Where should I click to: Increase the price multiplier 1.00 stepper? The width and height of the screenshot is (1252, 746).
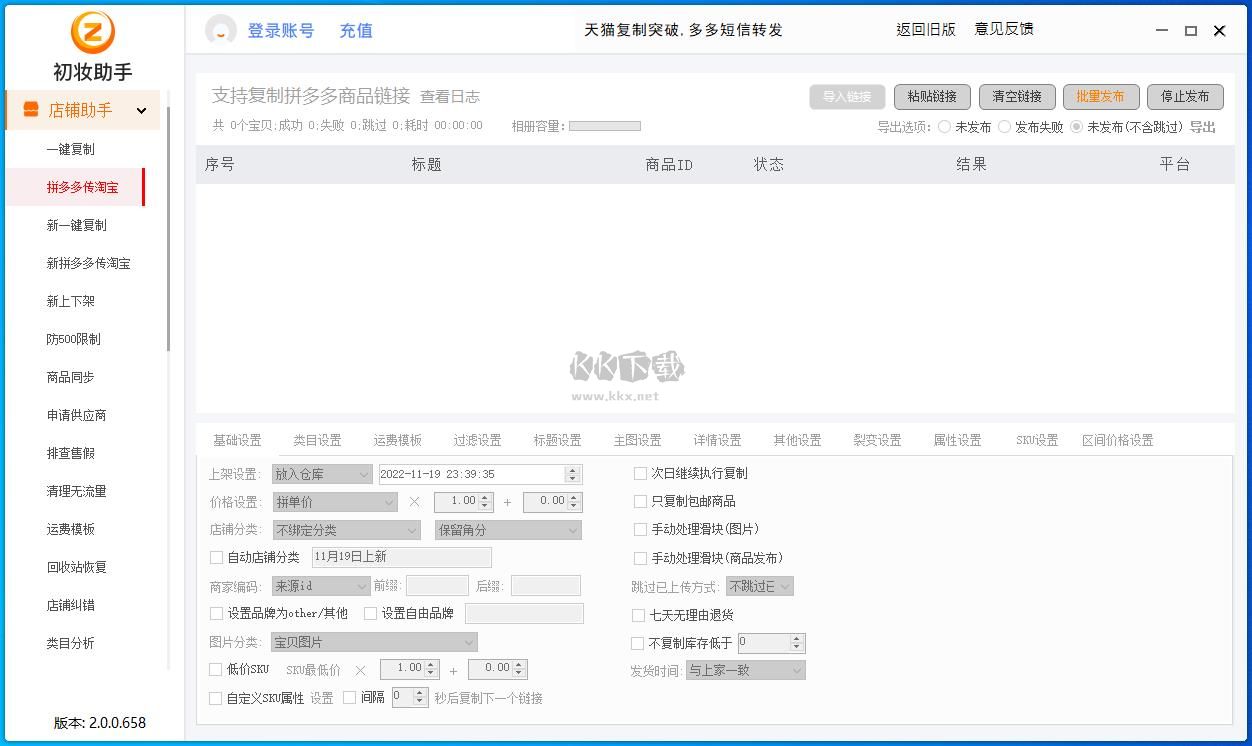pyautogui.click(x=485, y=498)
